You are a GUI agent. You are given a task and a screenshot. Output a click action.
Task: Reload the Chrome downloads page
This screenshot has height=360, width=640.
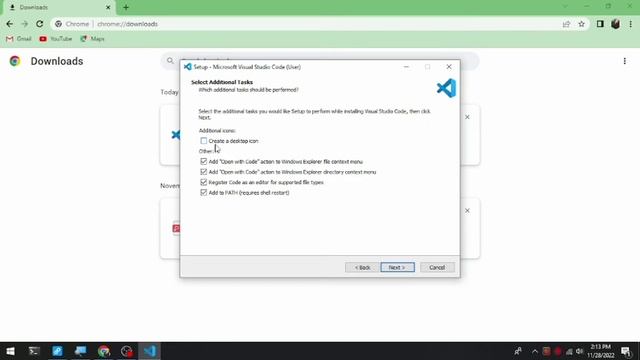[40, 24]
